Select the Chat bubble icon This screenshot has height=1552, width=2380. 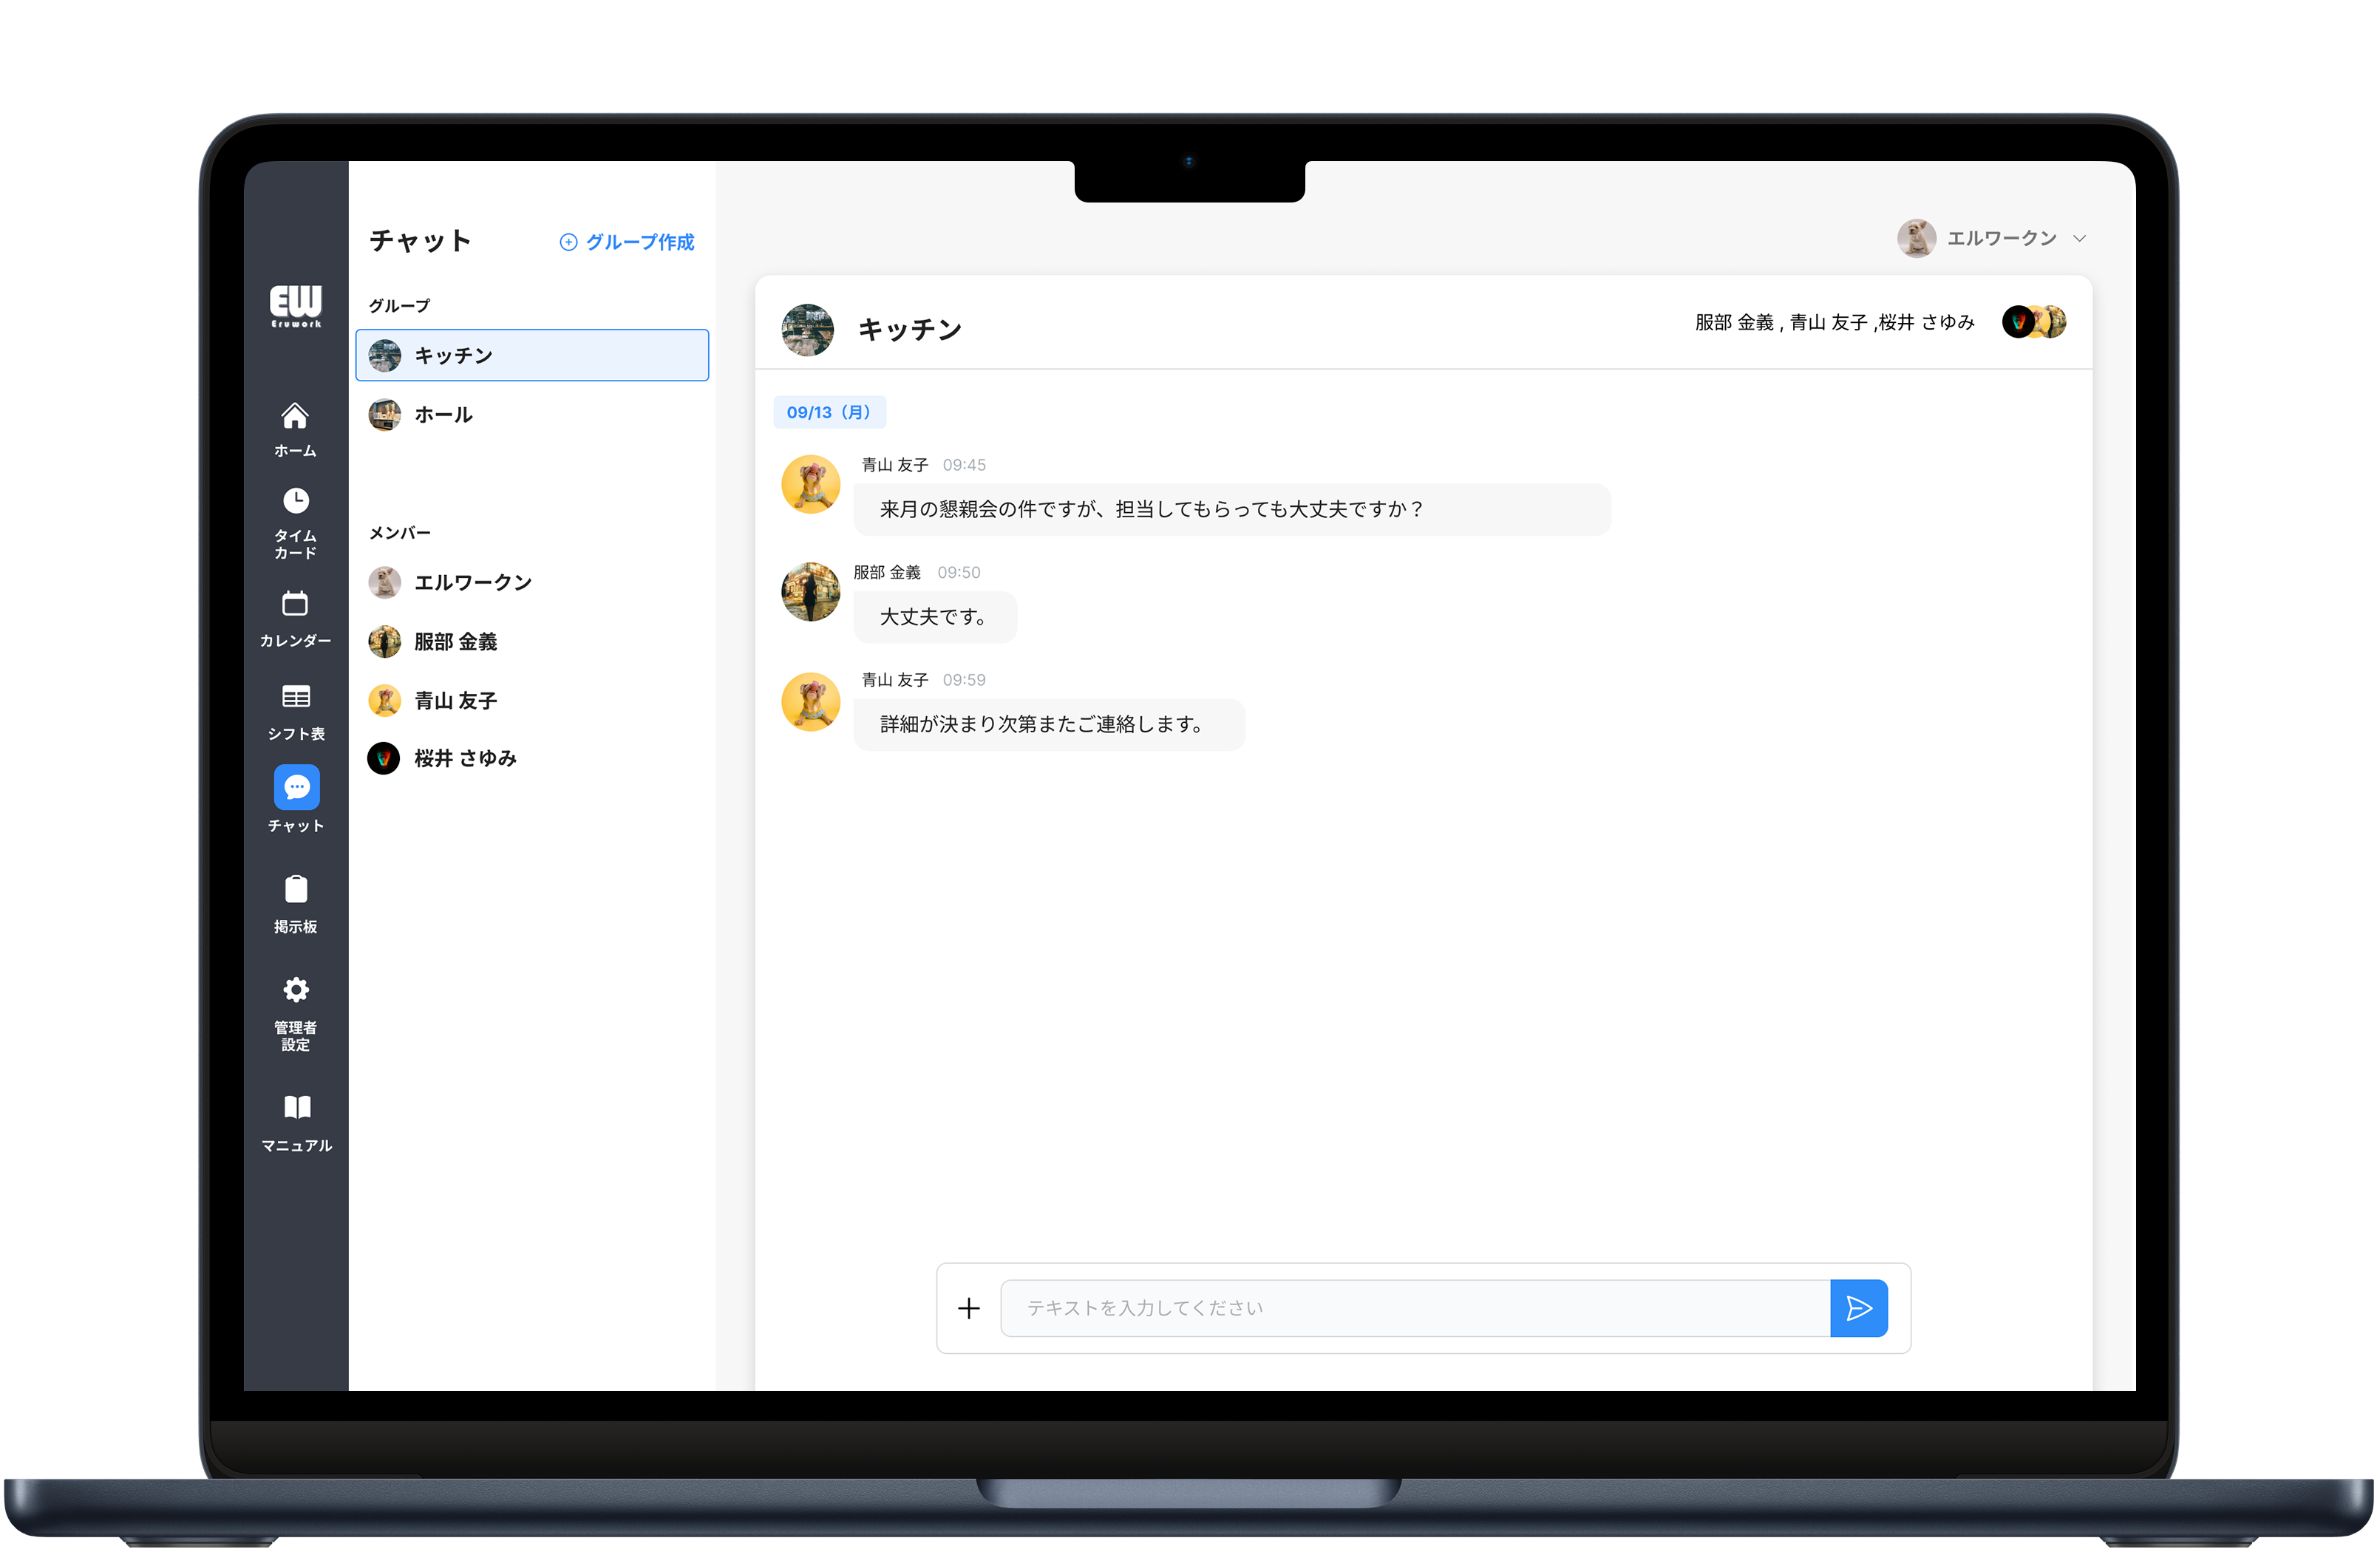point(296,788)
